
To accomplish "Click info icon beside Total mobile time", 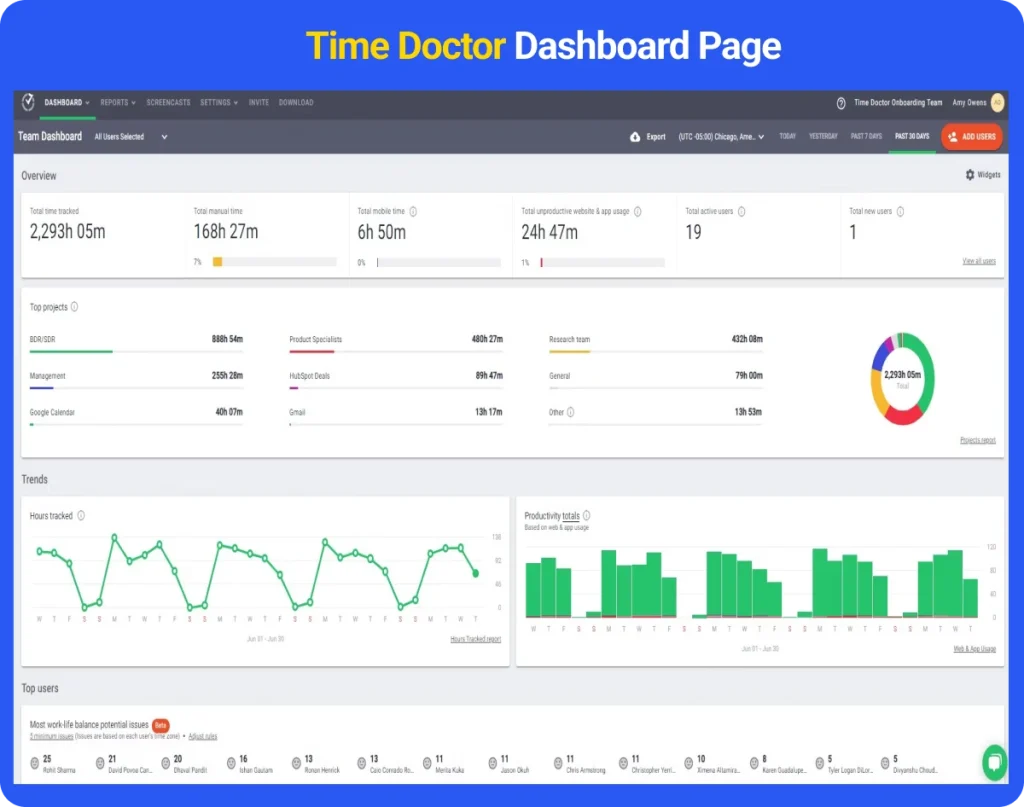I will (x=413, y=212).
